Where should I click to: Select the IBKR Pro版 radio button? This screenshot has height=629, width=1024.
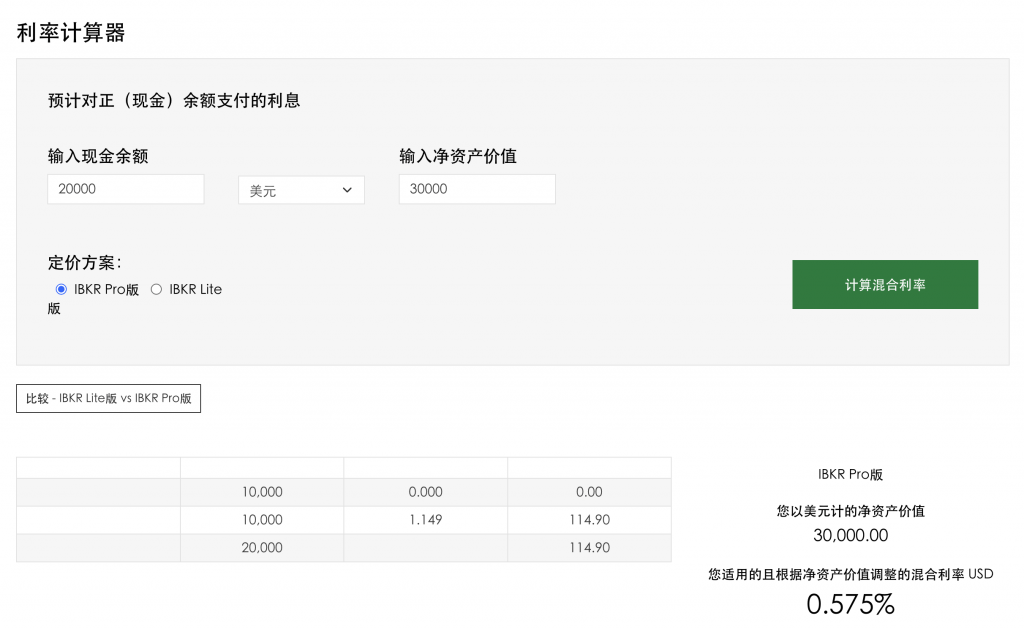click(61, 289)
